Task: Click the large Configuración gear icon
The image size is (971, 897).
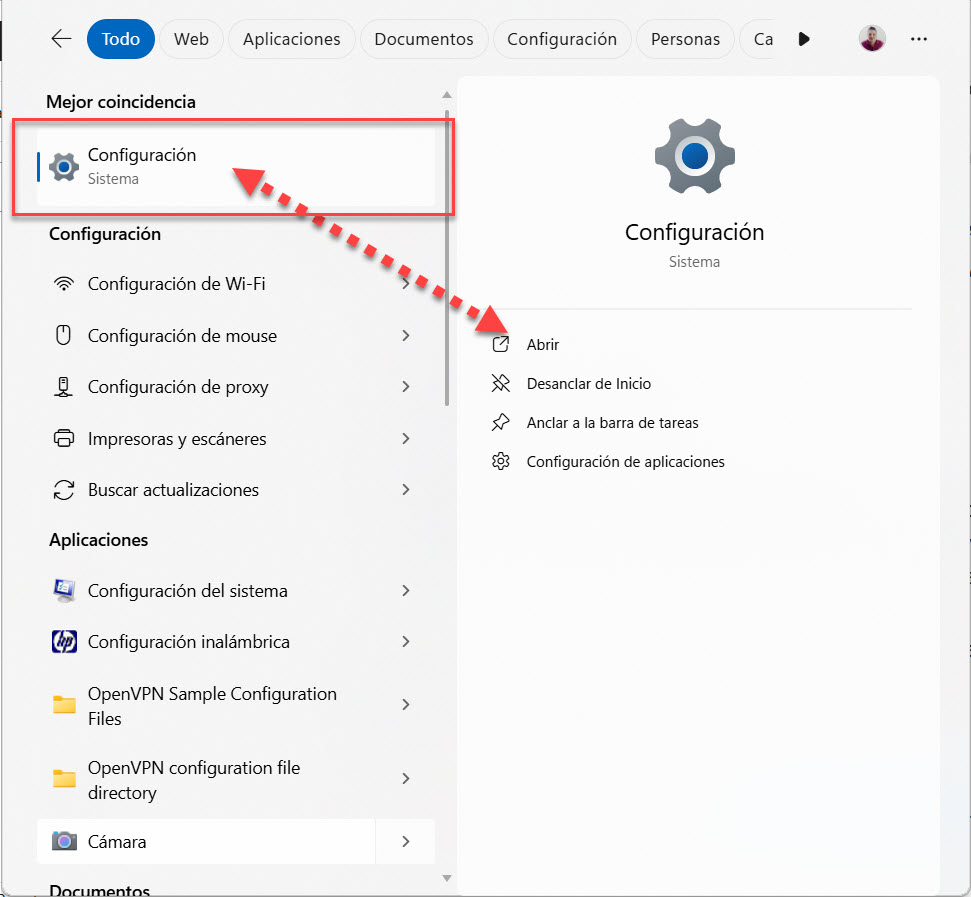Action: (694, 156)
